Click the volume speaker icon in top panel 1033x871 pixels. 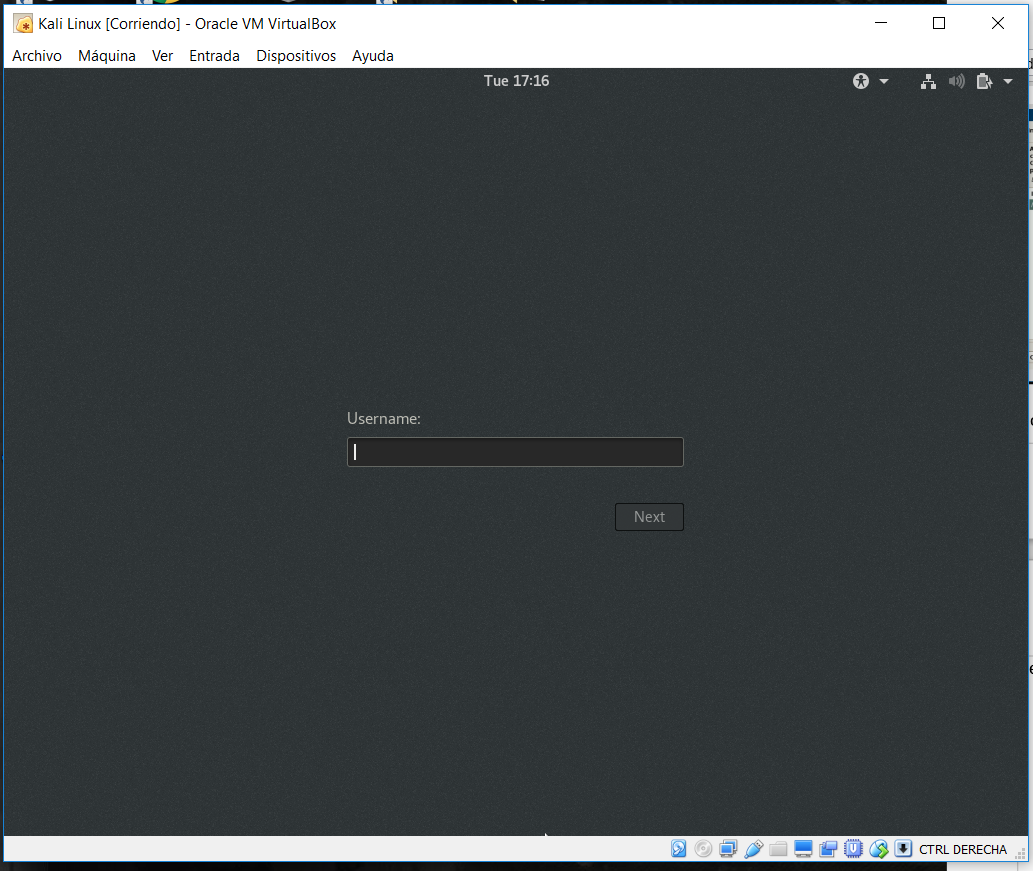click(956, 81)
